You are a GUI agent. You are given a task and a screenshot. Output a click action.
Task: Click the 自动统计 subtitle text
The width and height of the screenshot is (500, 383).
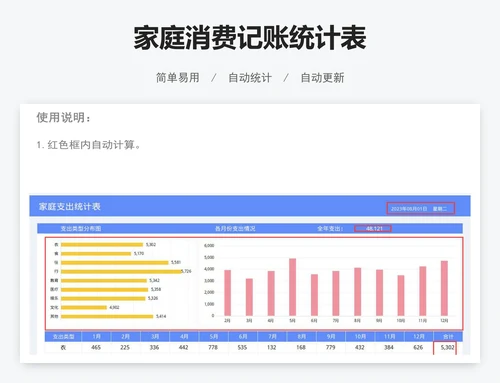pos(250,78)
